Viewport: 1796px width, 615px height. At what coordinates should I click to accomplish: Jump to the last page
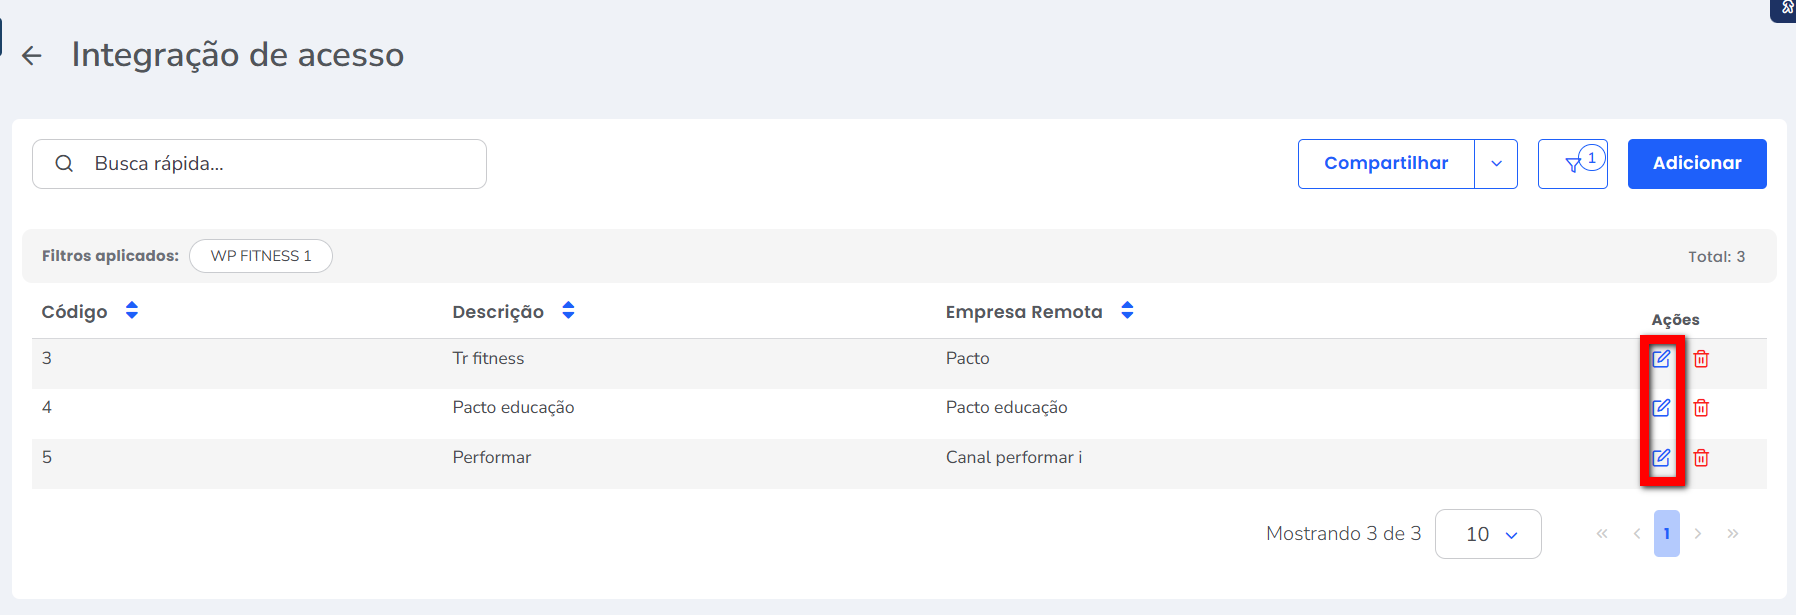[1733, 534]
